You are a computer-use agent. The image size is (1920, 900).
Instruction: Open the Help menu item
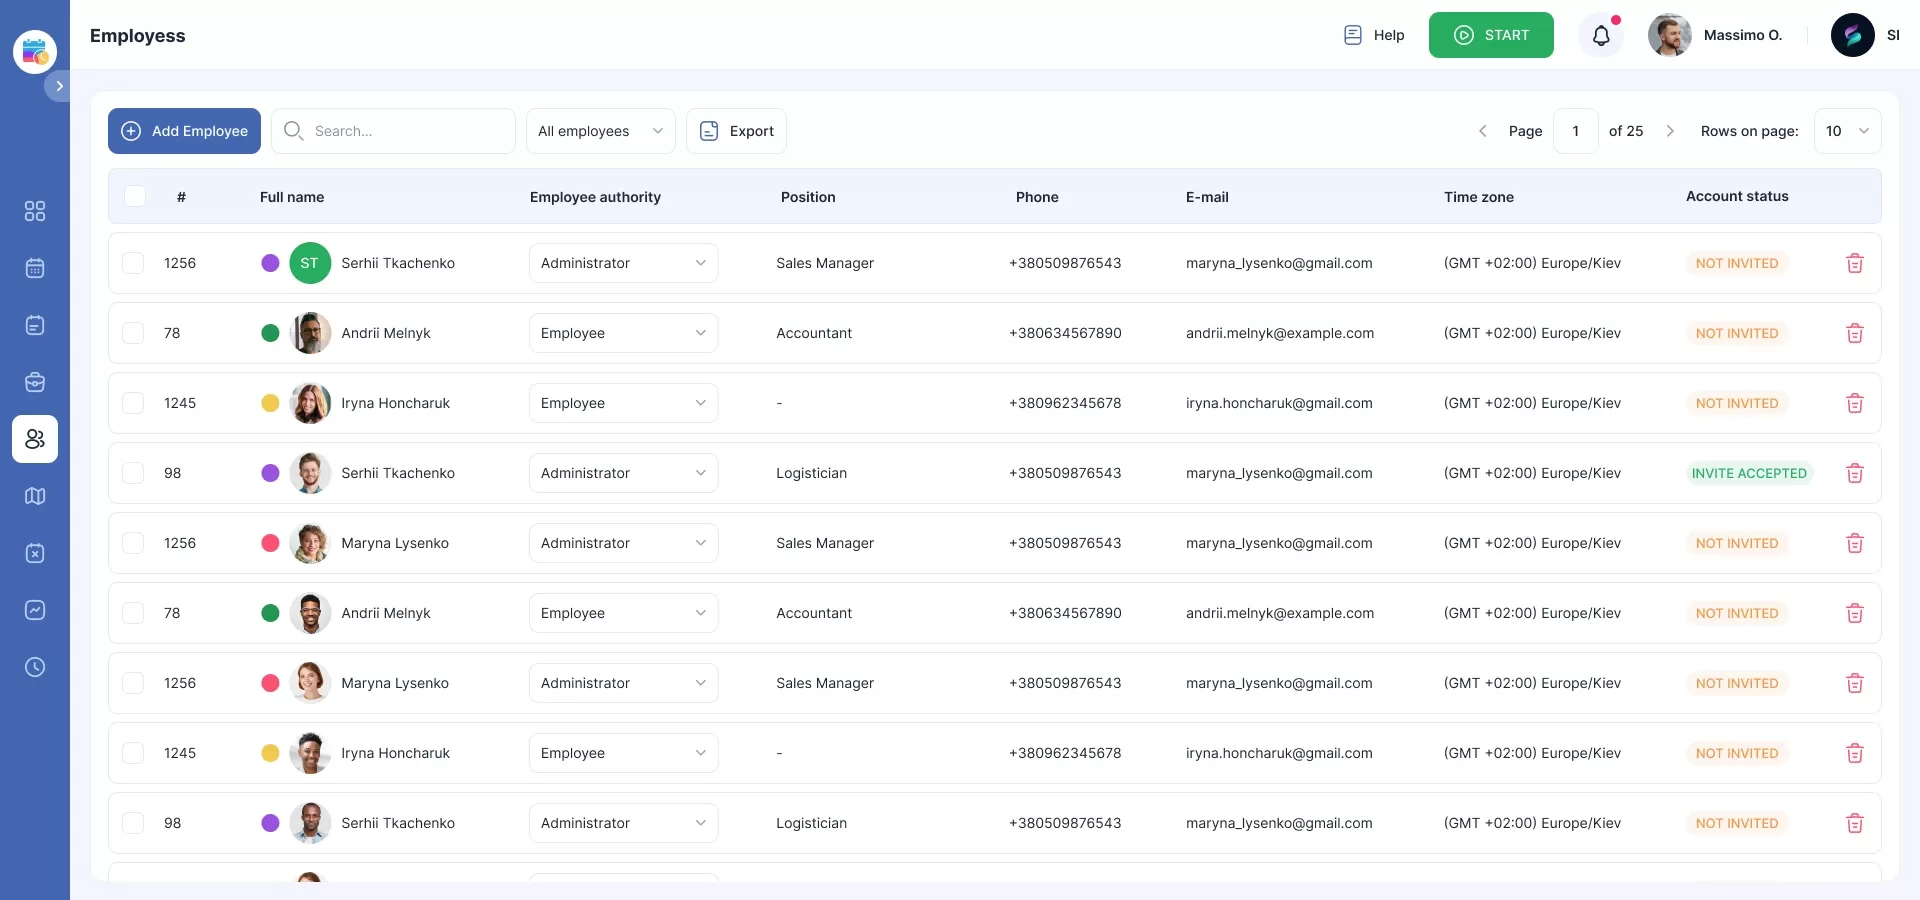tap(1374, 35)
